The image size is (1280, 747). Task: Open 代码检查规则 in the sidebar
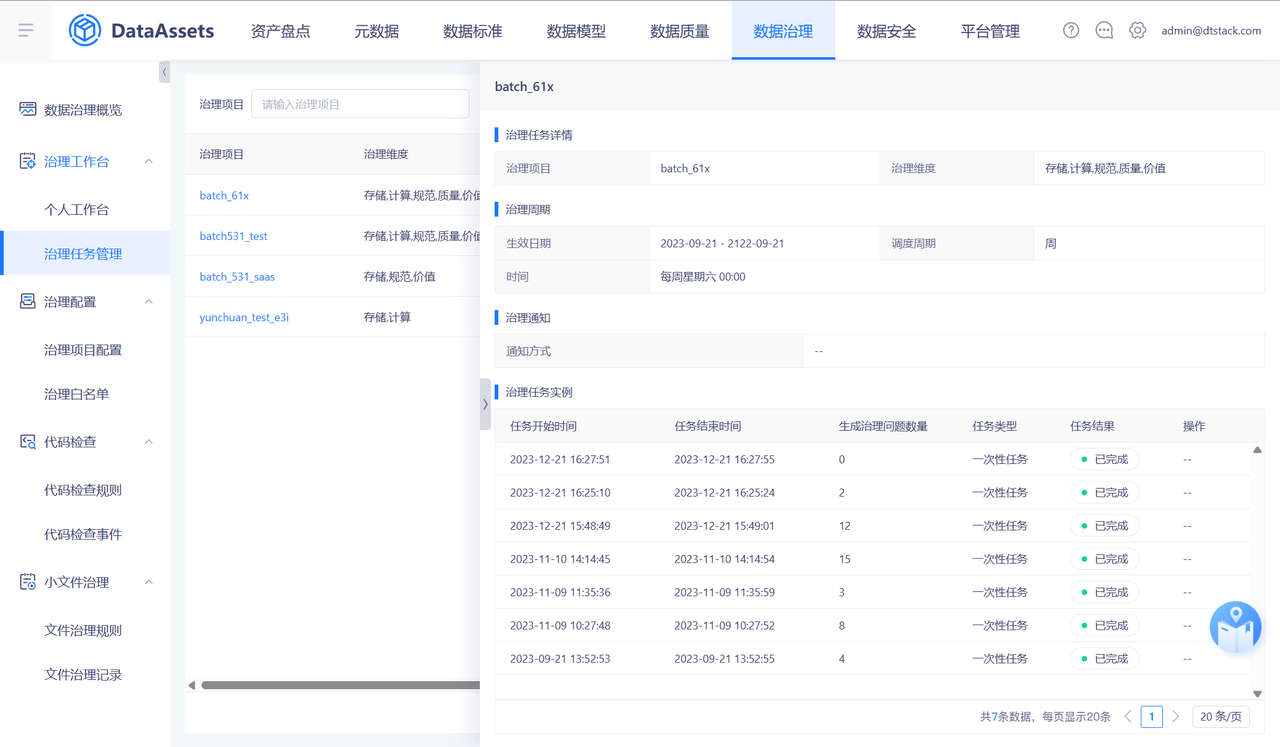tap(85, 489)
